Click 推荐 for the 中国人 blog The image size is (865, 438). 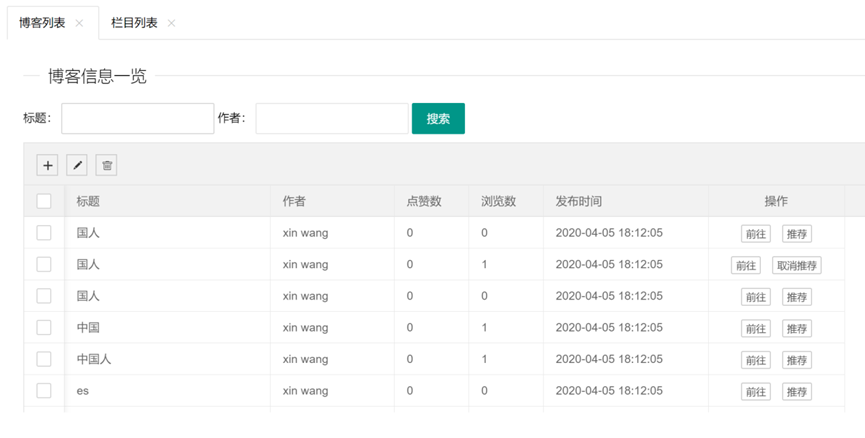point(796,360)
